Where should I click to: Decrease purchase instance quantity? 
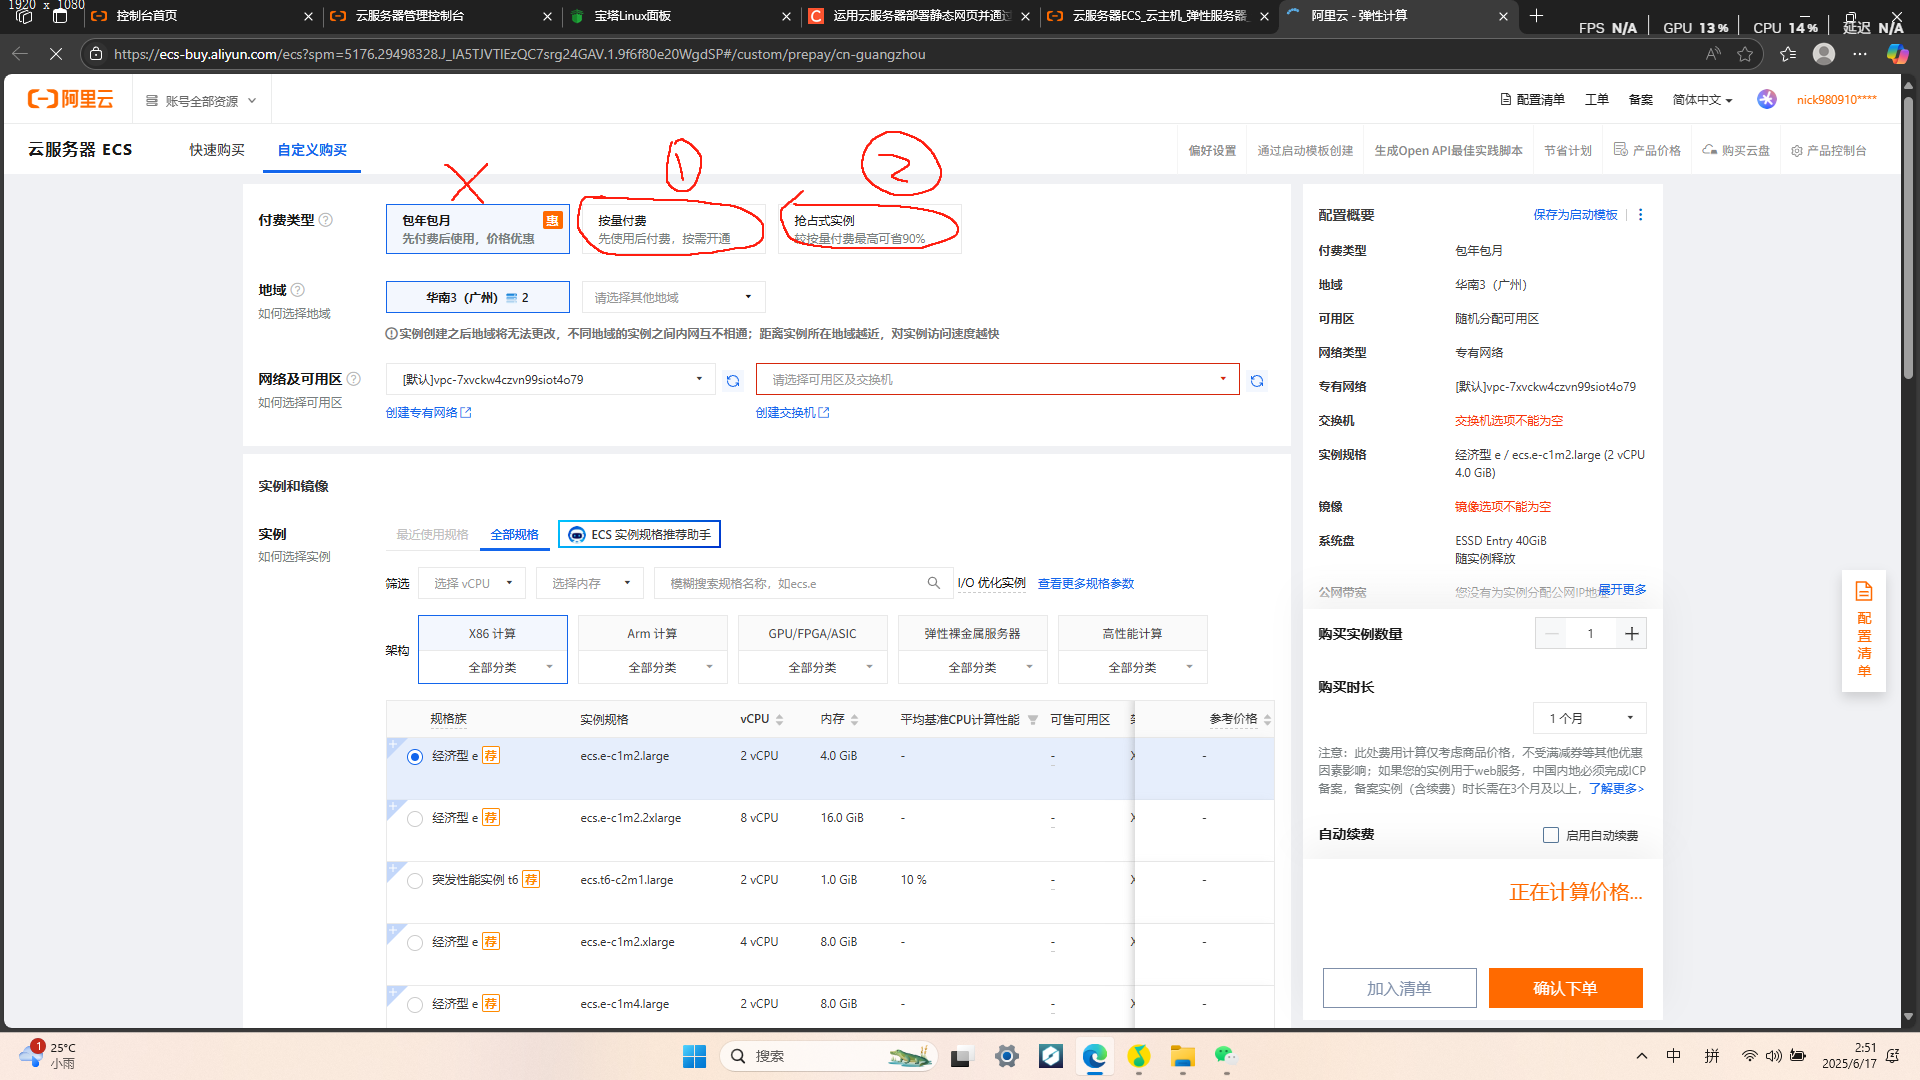point(1551,634)
